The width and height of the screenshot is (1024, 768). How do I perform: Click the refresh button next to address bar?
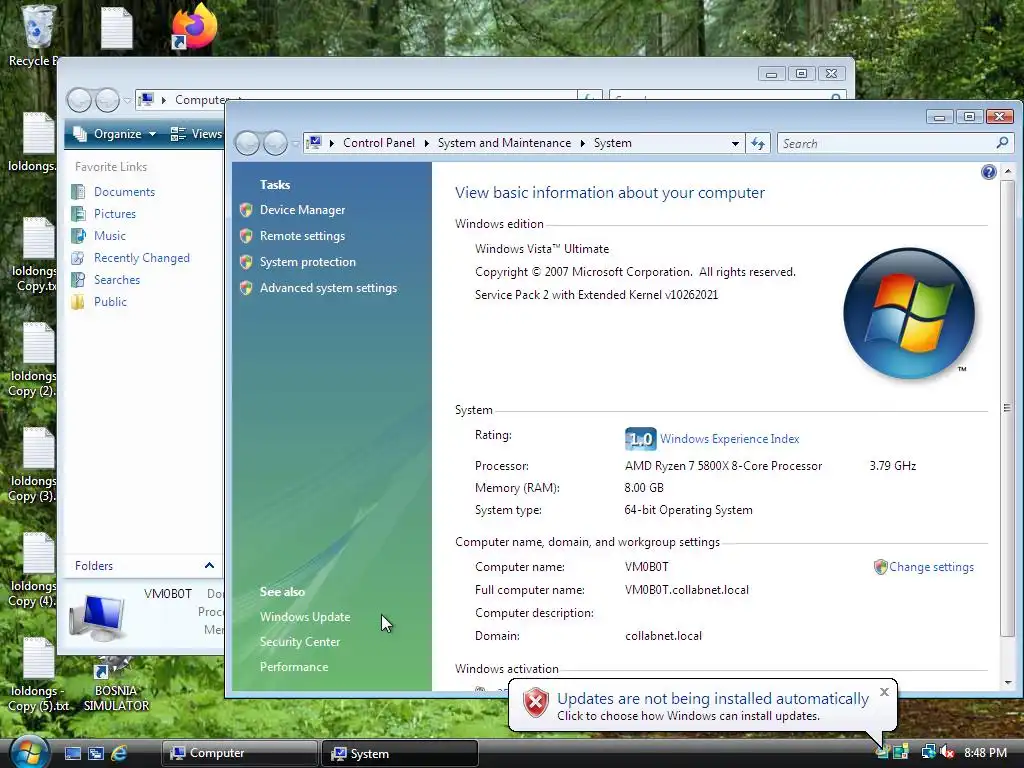[x=758, y=143]
